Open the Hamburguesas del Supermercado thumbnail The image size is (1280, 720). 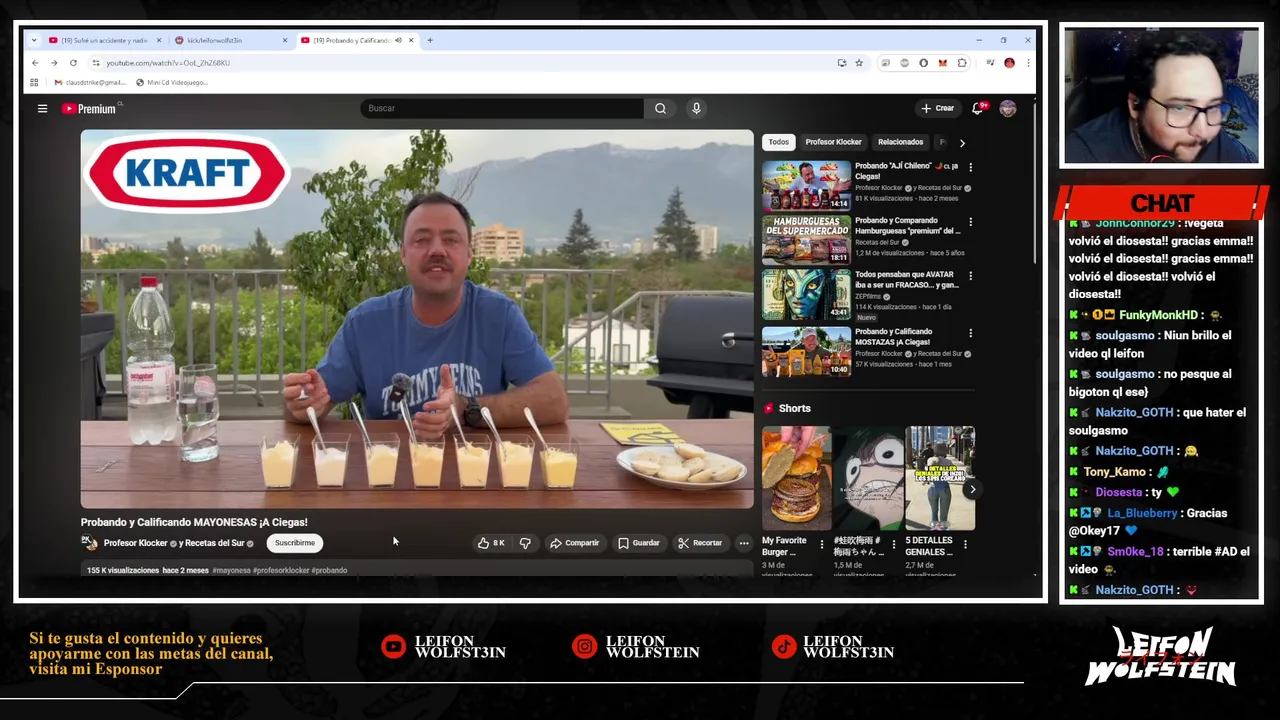click(x=806, y=239)
